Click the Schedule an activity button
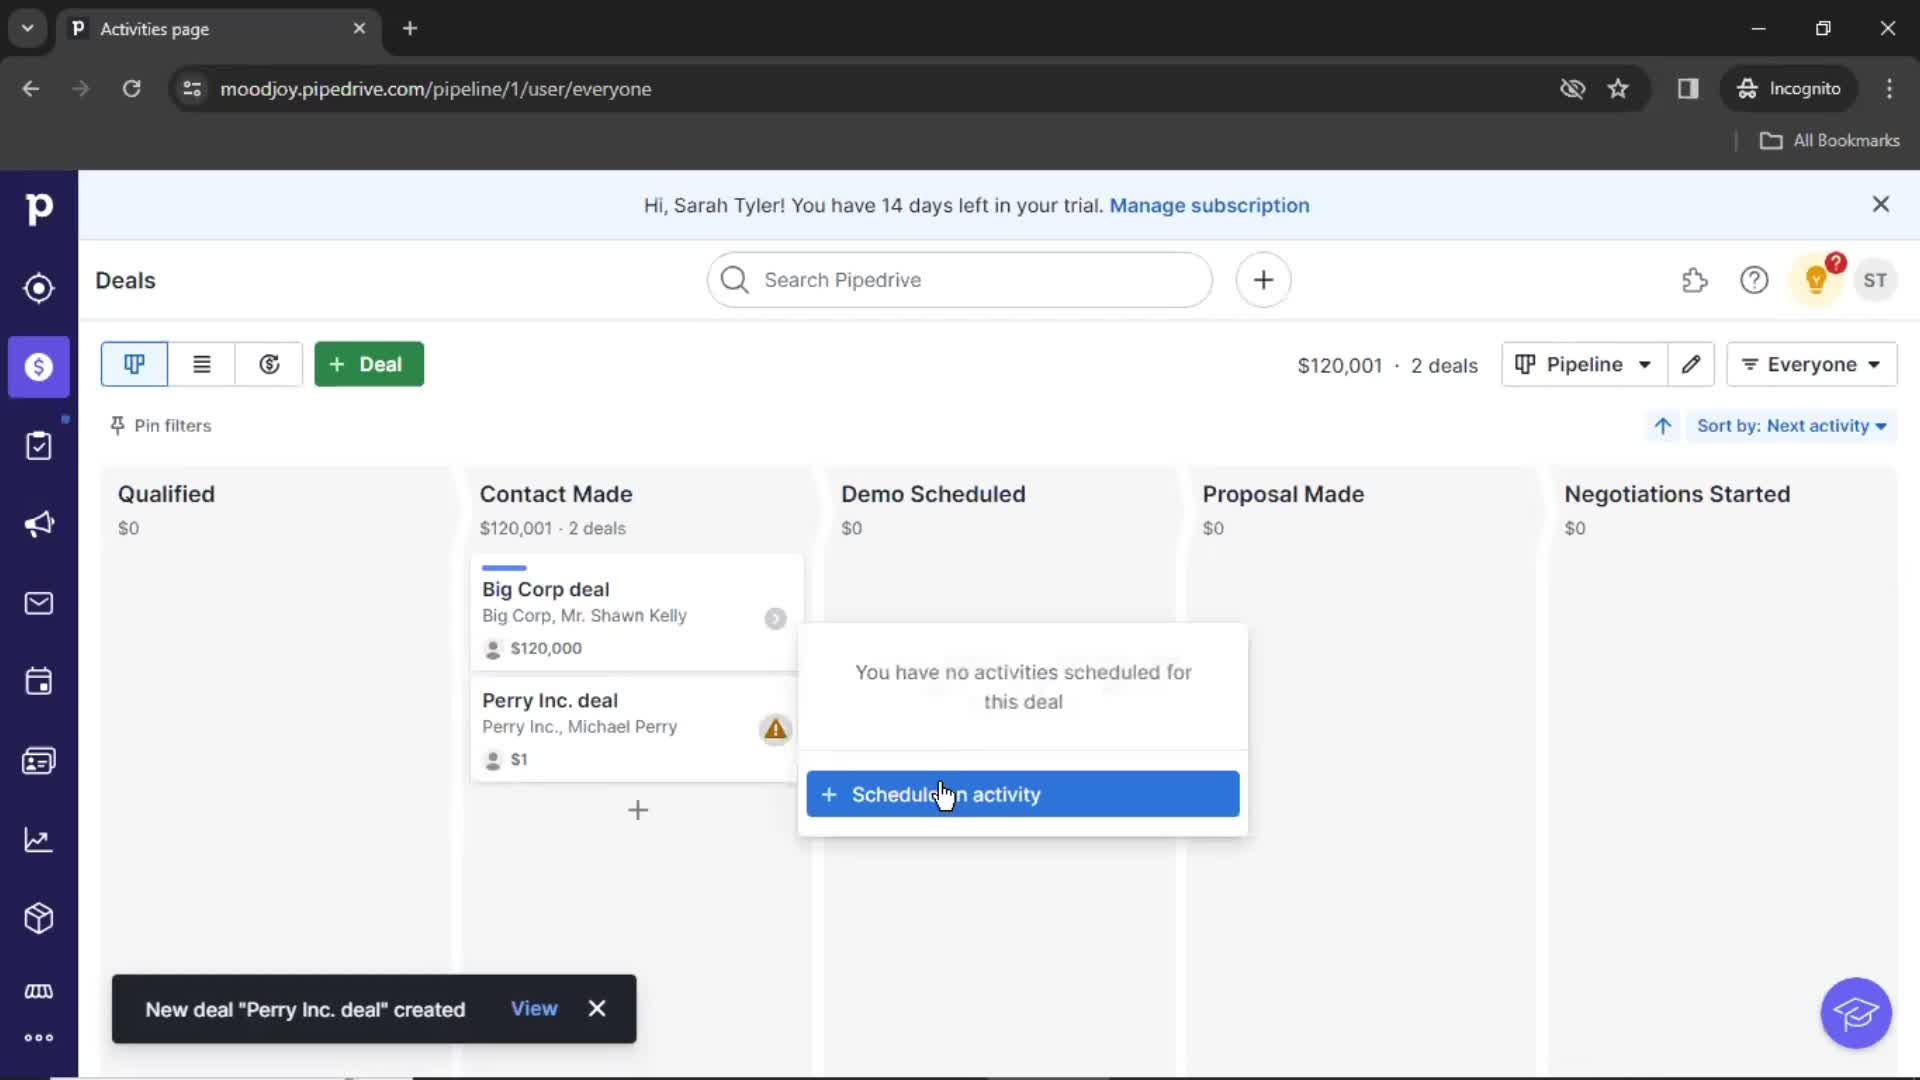The image size is (1920, 1080). click(x=1022, y=794)
